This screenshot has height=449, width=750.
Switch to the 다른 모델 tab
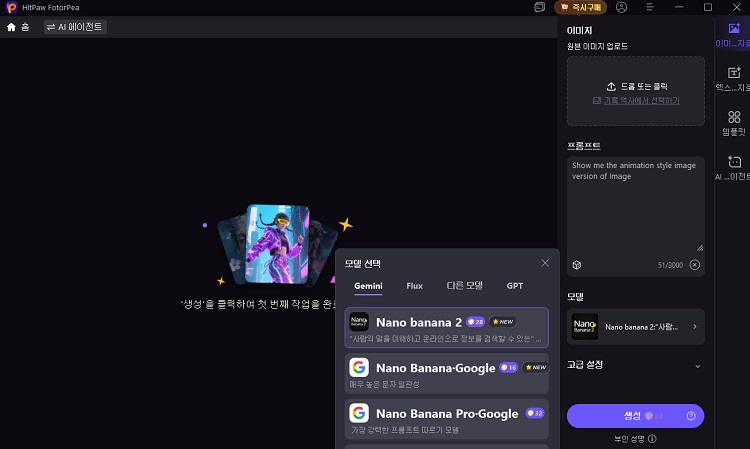(464, 285)
